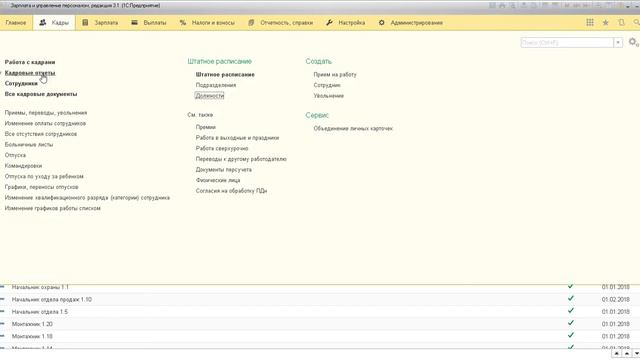Click inside the Поиск (Ctrl+F) field
The image size is (640, 360).
click(567, 42)
